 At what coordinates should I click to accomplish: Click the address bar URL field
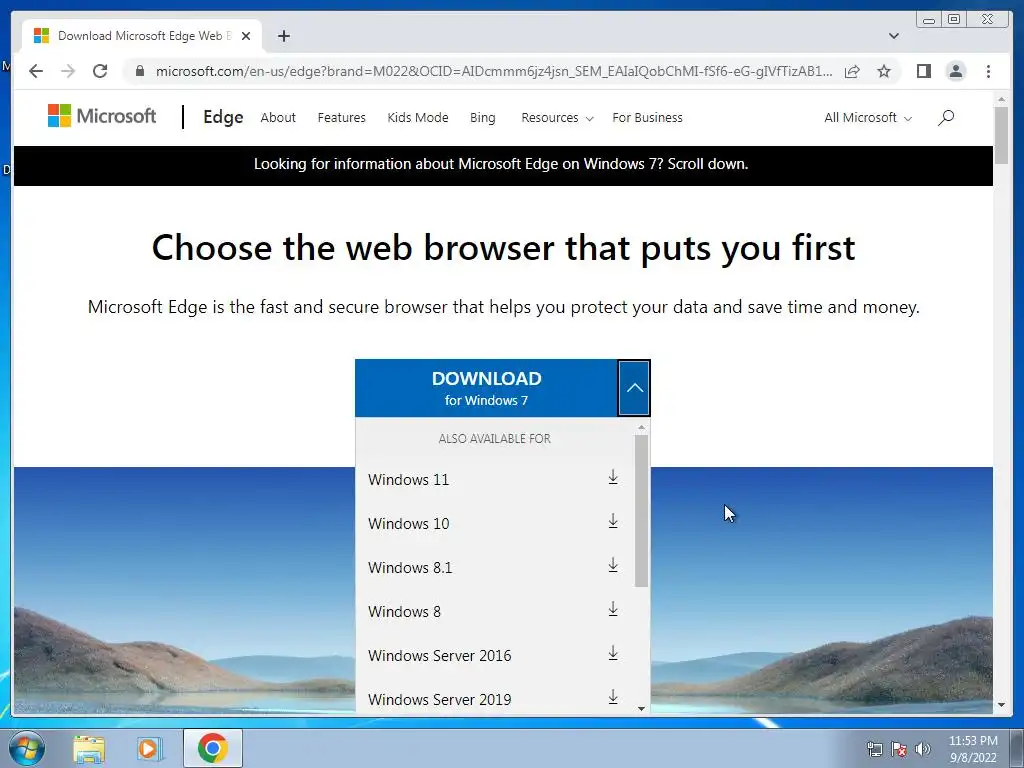point(494,71)
